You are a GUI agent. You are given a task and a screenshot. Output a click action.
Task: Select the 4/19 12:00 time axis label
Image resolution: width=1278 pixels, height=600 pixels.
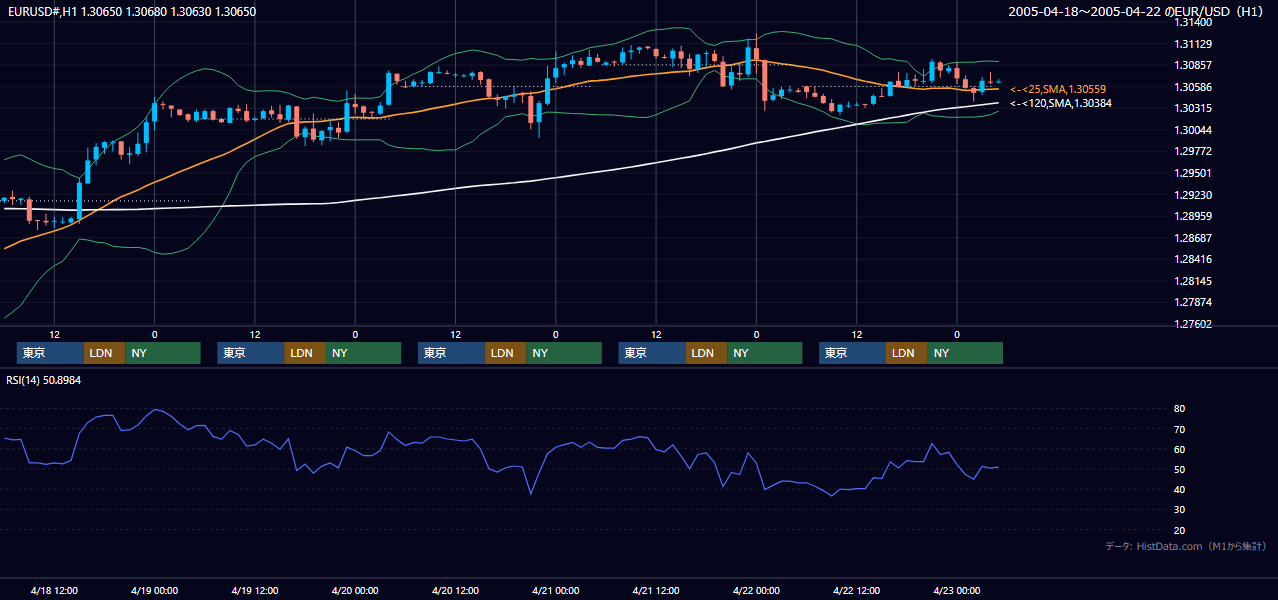pos(255,590)
